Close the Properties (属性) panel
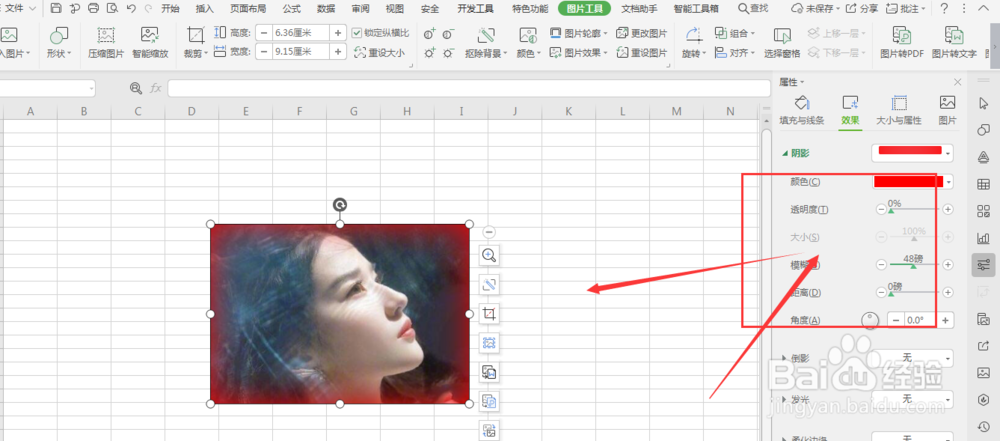 (957, 82)
